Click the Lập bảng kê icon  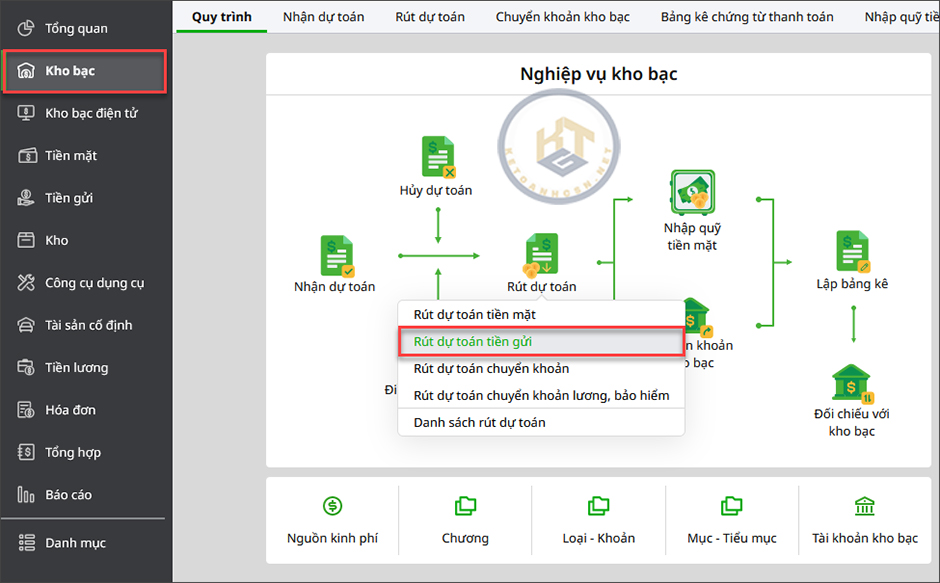click(852, 252)
